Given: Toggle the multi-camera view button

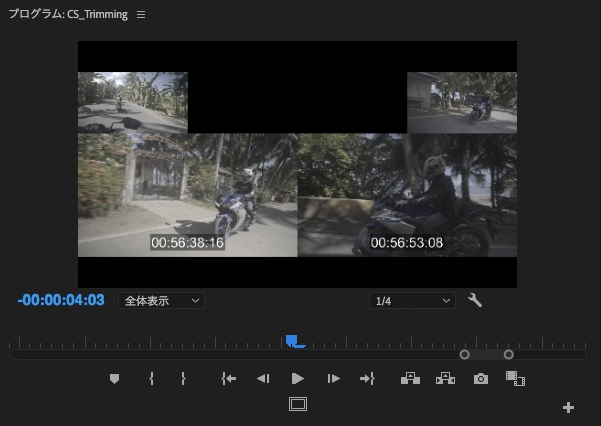Looking at the screenshot, I should coord(515,379).
